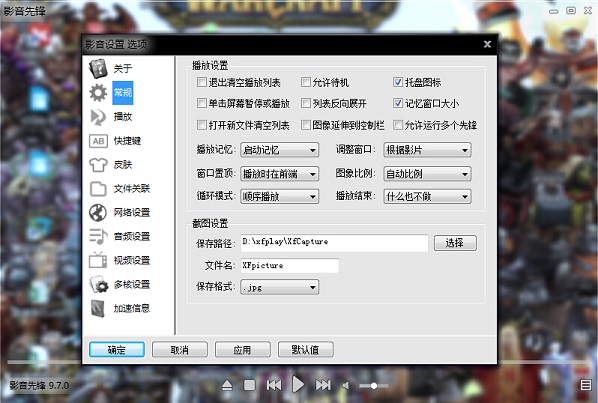Select the 播放 sidebar icon
The image size is (598, 403).
[x=98, y=117]
